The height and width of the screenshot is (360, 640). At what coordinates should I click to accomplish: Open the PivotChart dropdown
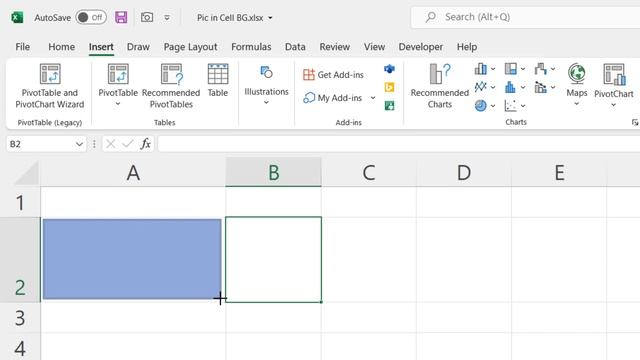pos(613,85)
